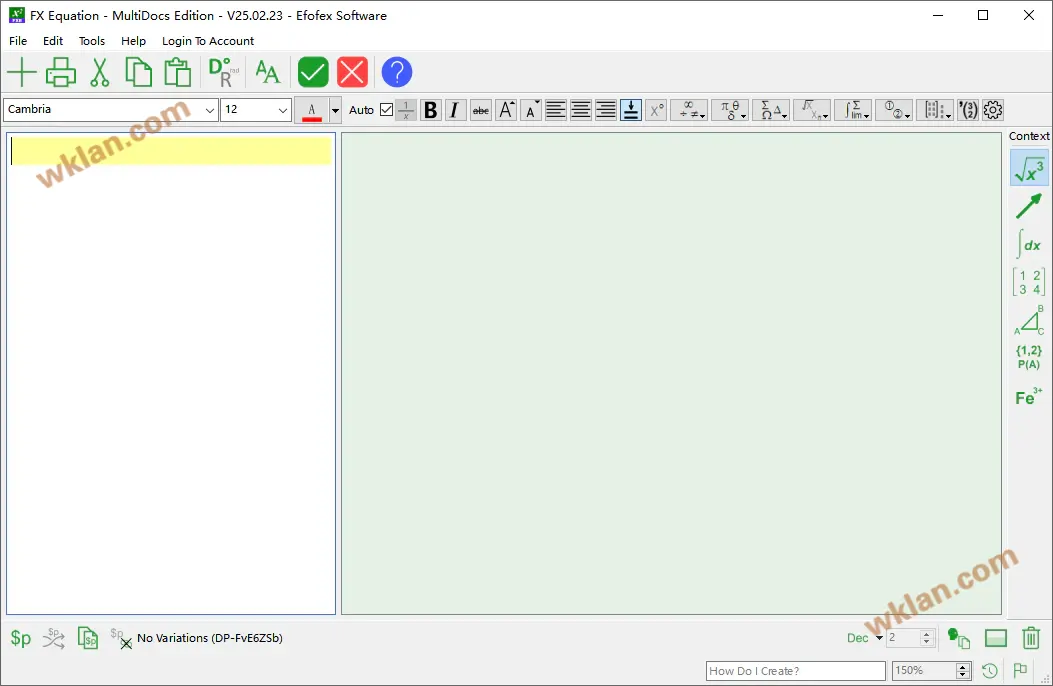Click the copy with $p document icon
1053x686 pixels.
(88, 638)
